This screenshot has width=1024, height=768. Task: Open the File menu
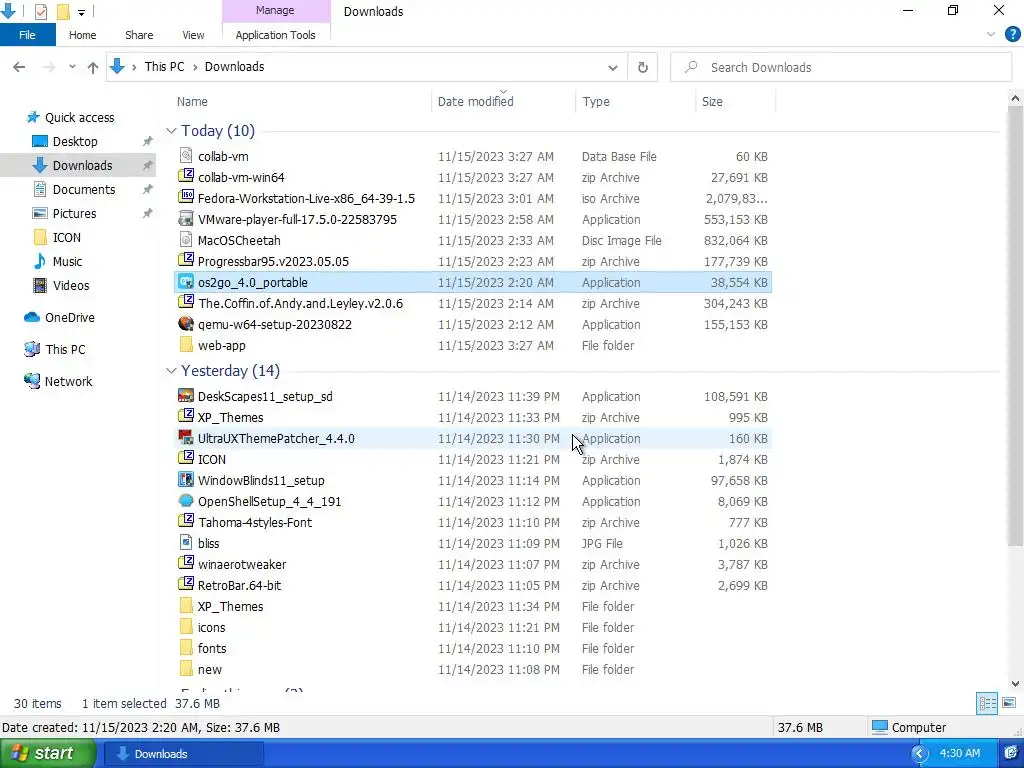point(27,35)
